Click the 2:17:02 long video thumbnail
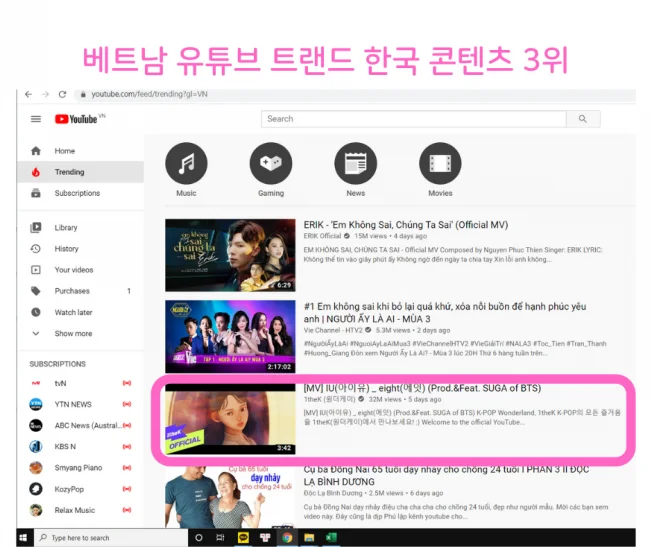652x547 pixels. 230,336
